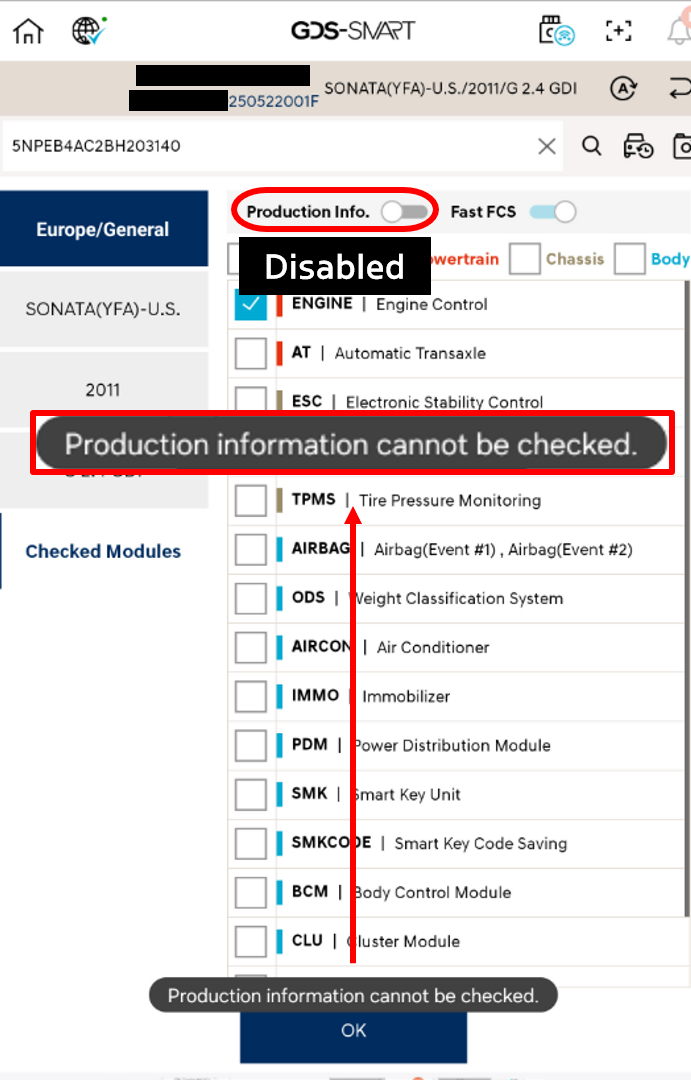Screen dimensions: 691x1080
Task: Click the vehicle selection refresh icon
Action: click(624, 88)
